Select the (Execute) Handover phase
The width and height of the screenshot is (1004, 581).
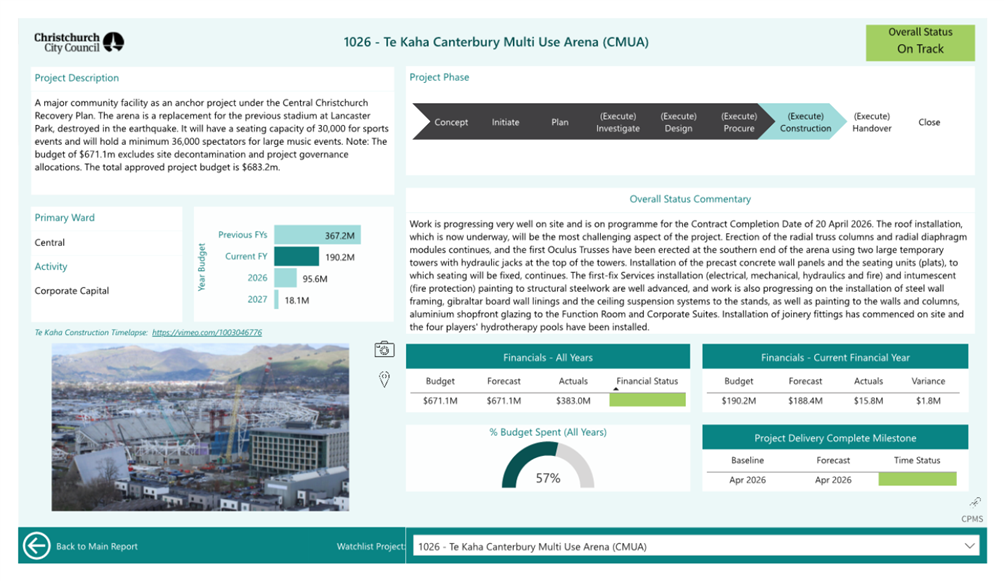(x=871, y=122)
